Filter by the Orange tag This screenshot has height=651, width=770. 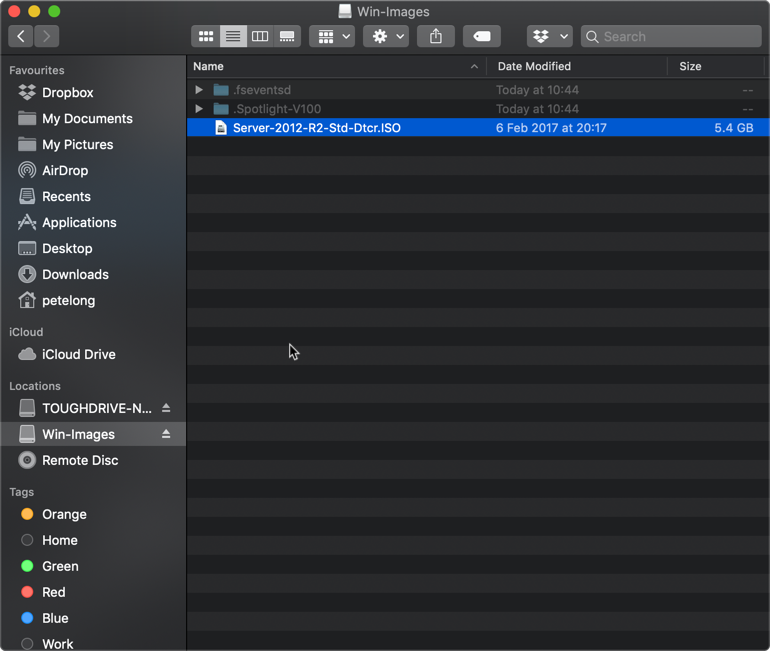click(x=93, y=514)
